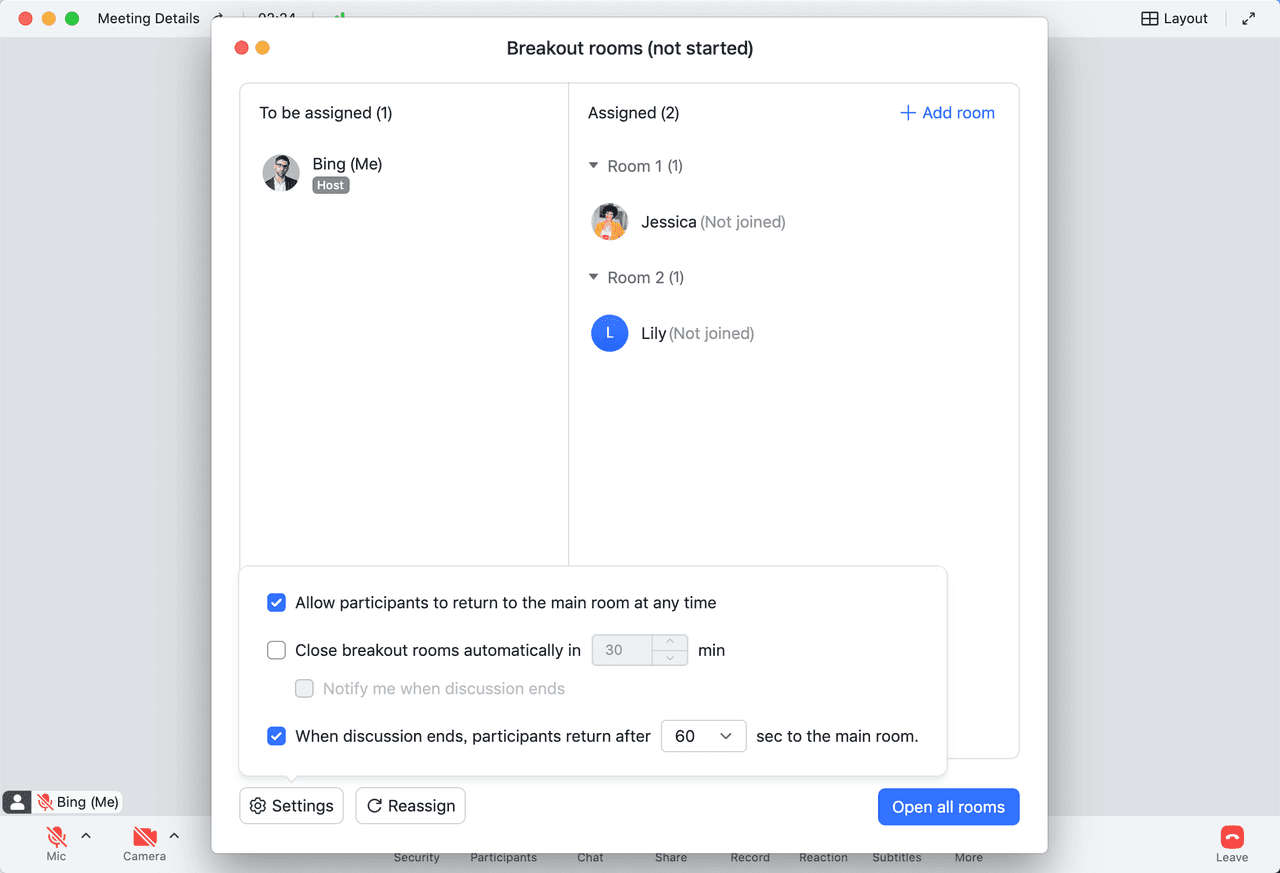1280x873 pixels.
Task: Open the Layout grid icon
Action: 1150,18
